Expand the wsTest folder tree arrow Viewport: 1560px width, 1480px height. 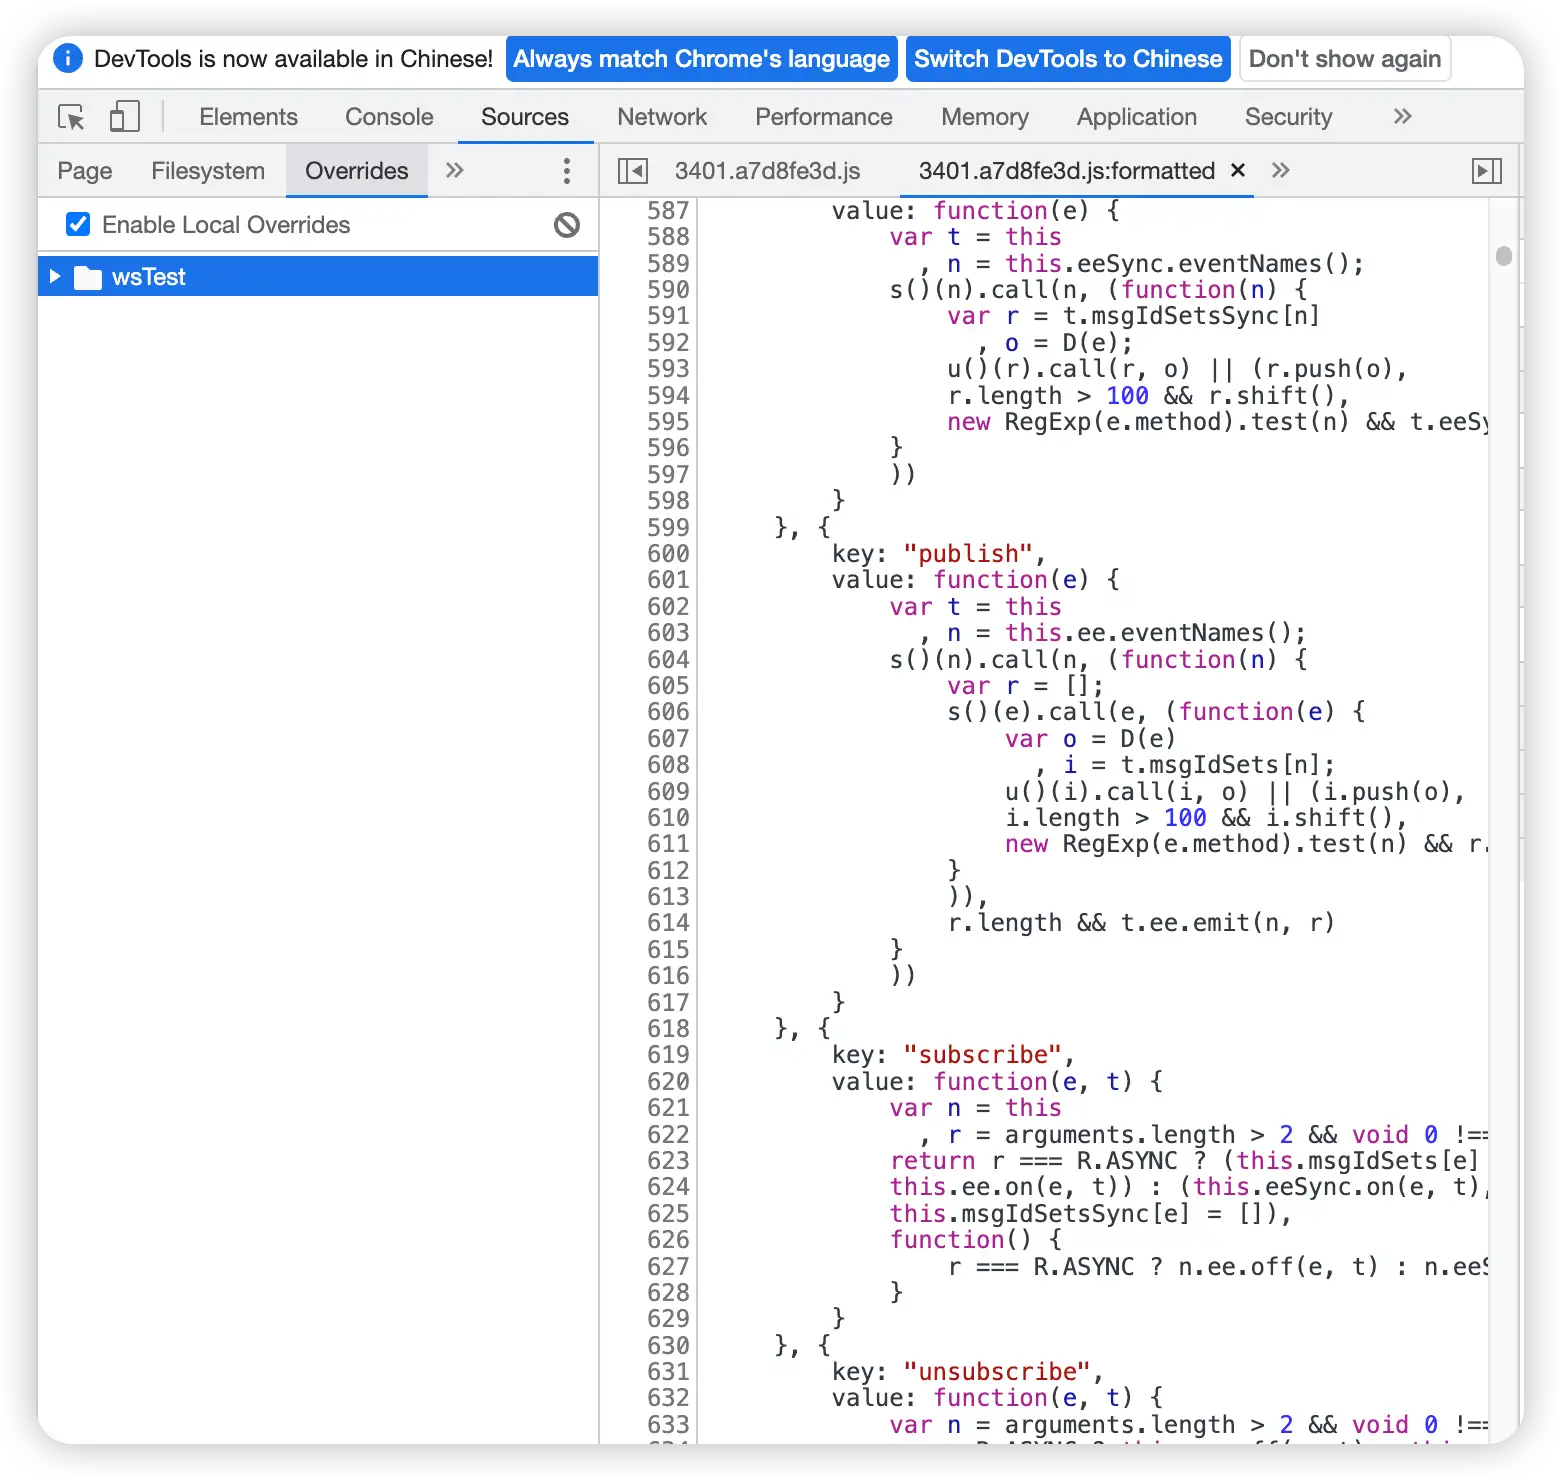pyautogui.click(x=55, y=276)
